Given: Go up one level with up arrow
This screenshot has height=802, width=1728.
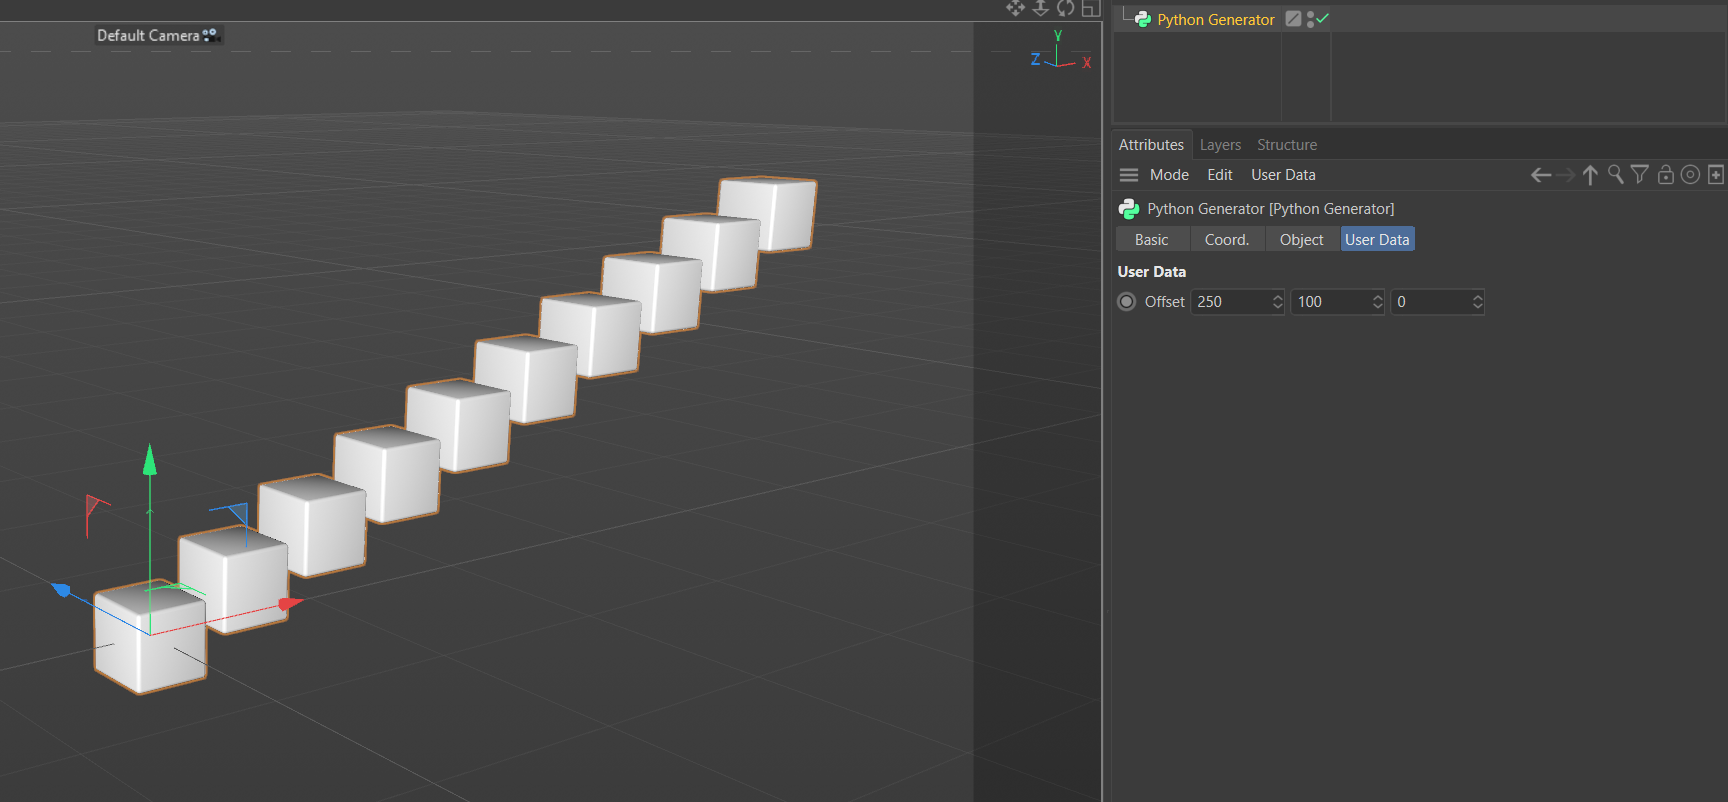Looking at the screenshot, I should point(1590,175).
